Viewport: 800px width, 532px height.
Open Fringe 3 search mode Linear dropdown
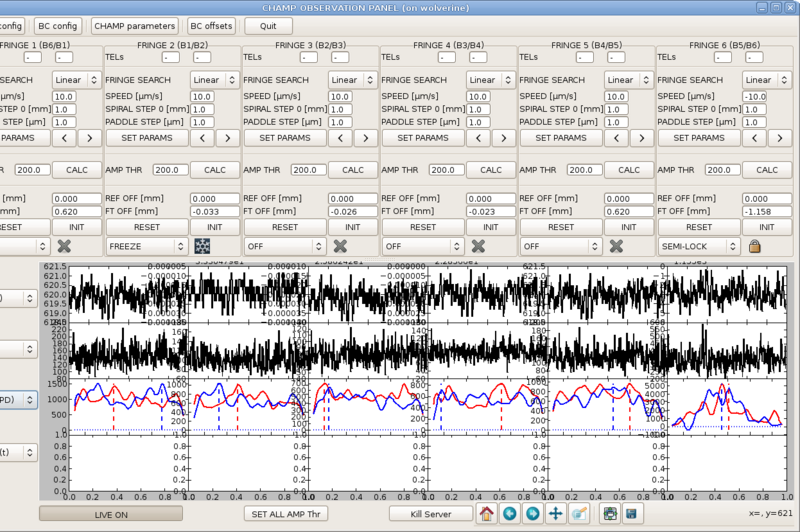353,80
